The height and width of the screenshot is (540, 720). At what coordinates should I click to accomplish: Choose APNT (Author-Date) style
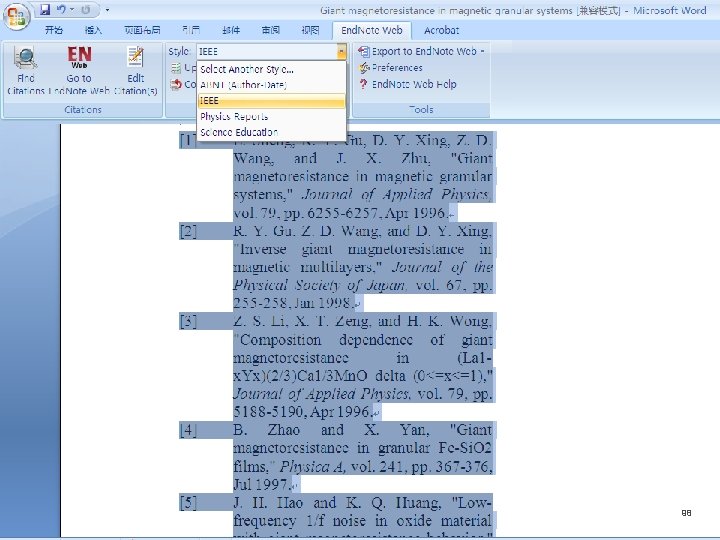coord(271,85)
